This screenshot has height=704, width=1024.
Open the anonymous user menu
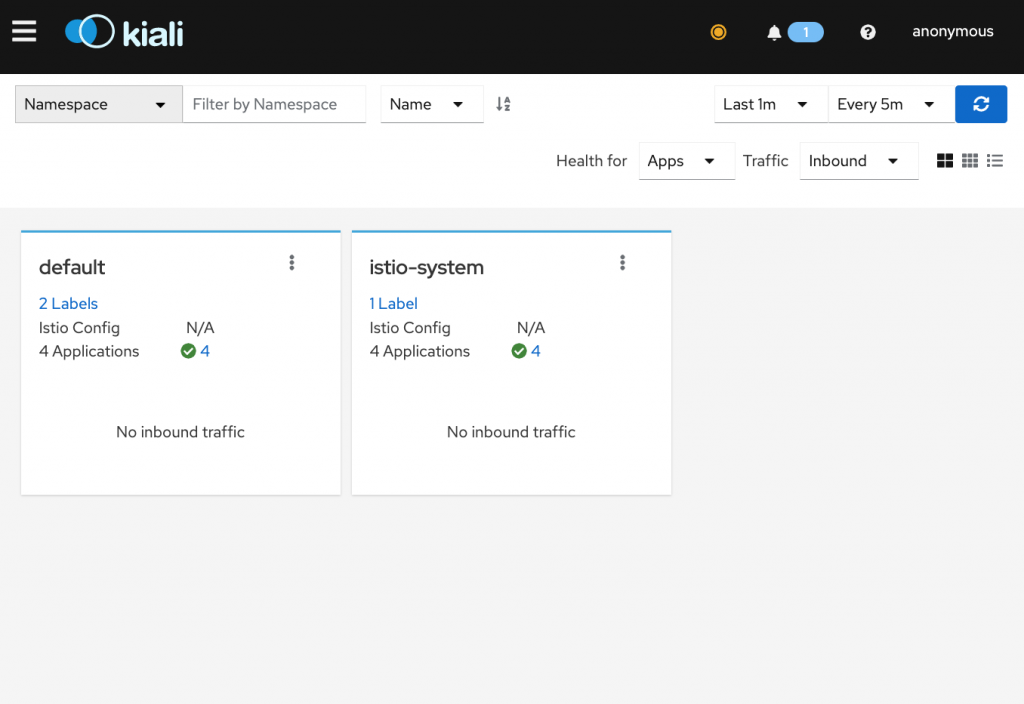(952, 31)
